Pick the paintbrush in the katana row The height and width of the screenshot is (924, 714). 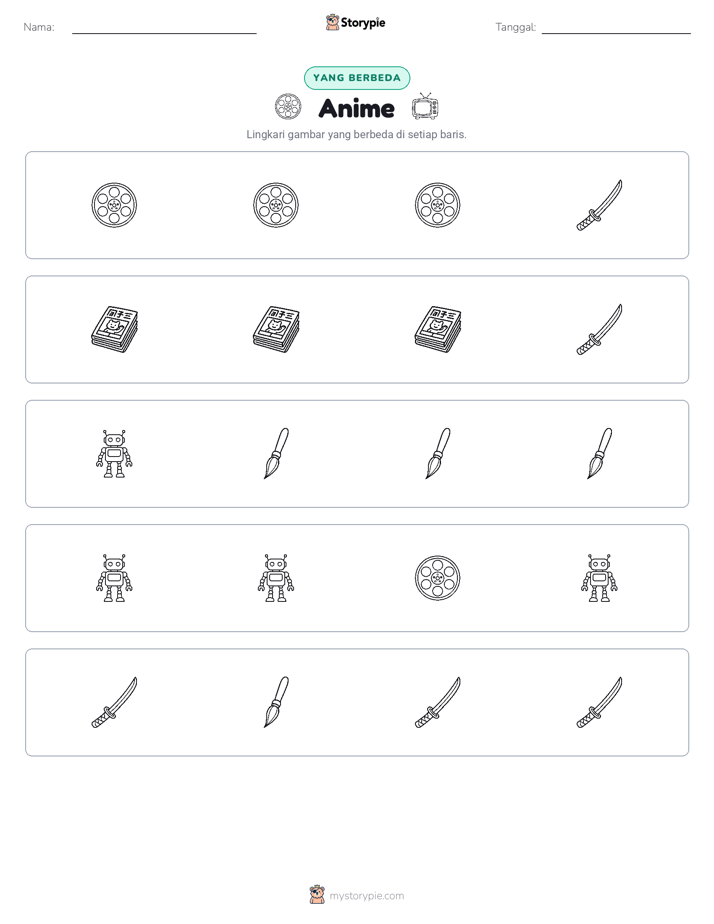point(276,702)
